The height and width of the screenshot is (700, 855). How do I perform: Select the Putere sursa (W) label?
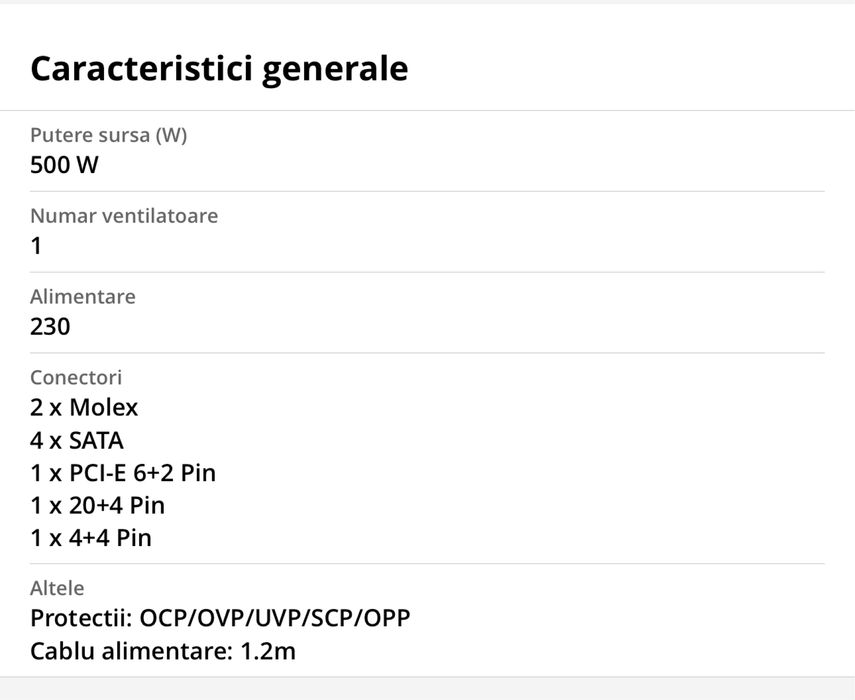click(108, 135)
